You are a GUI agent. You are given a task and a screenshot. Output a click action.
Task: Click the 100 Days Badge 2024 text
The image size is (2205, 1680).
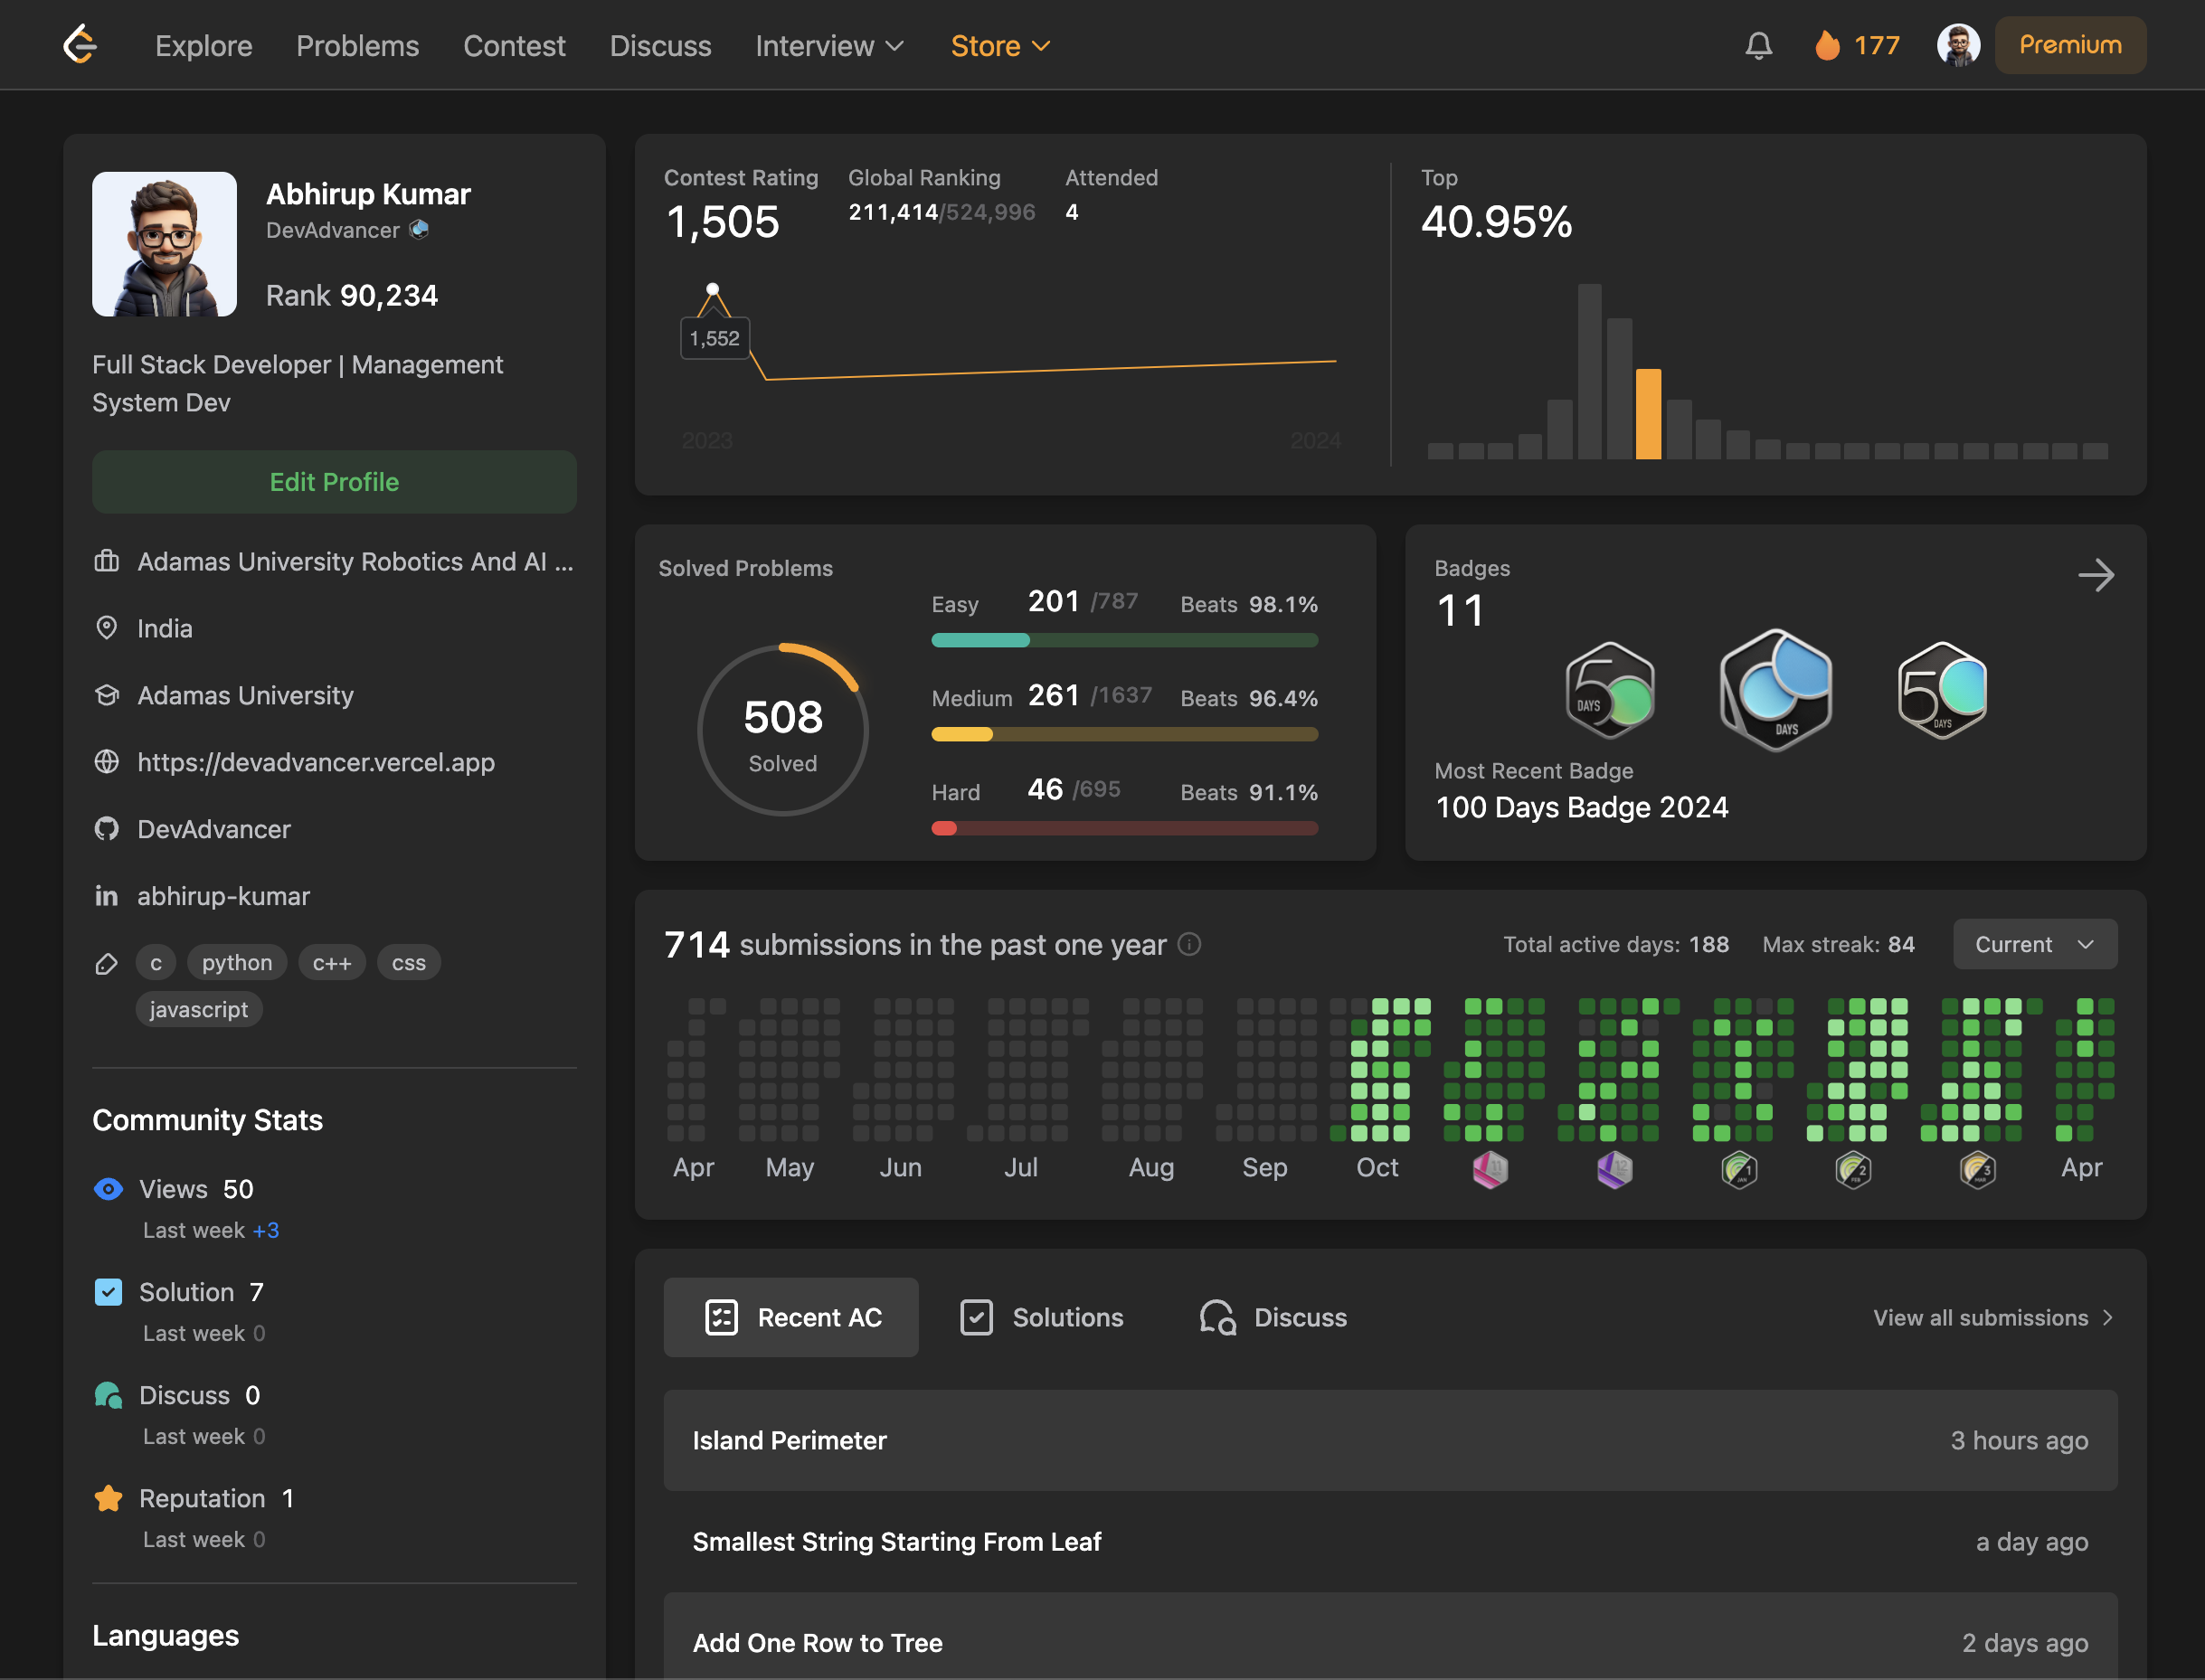(1582, 807)
